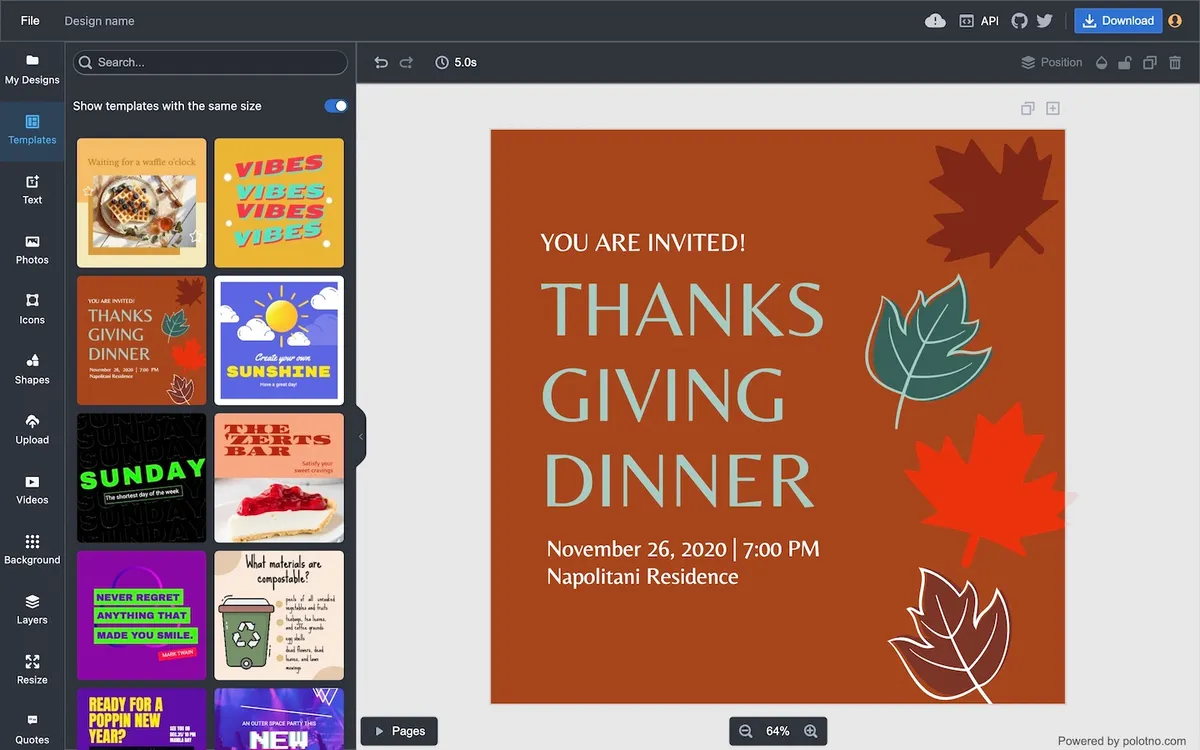This screenshot has width=1200, height=750.
Task: Switch to the Photos tab
Action: tap(32, 249)
